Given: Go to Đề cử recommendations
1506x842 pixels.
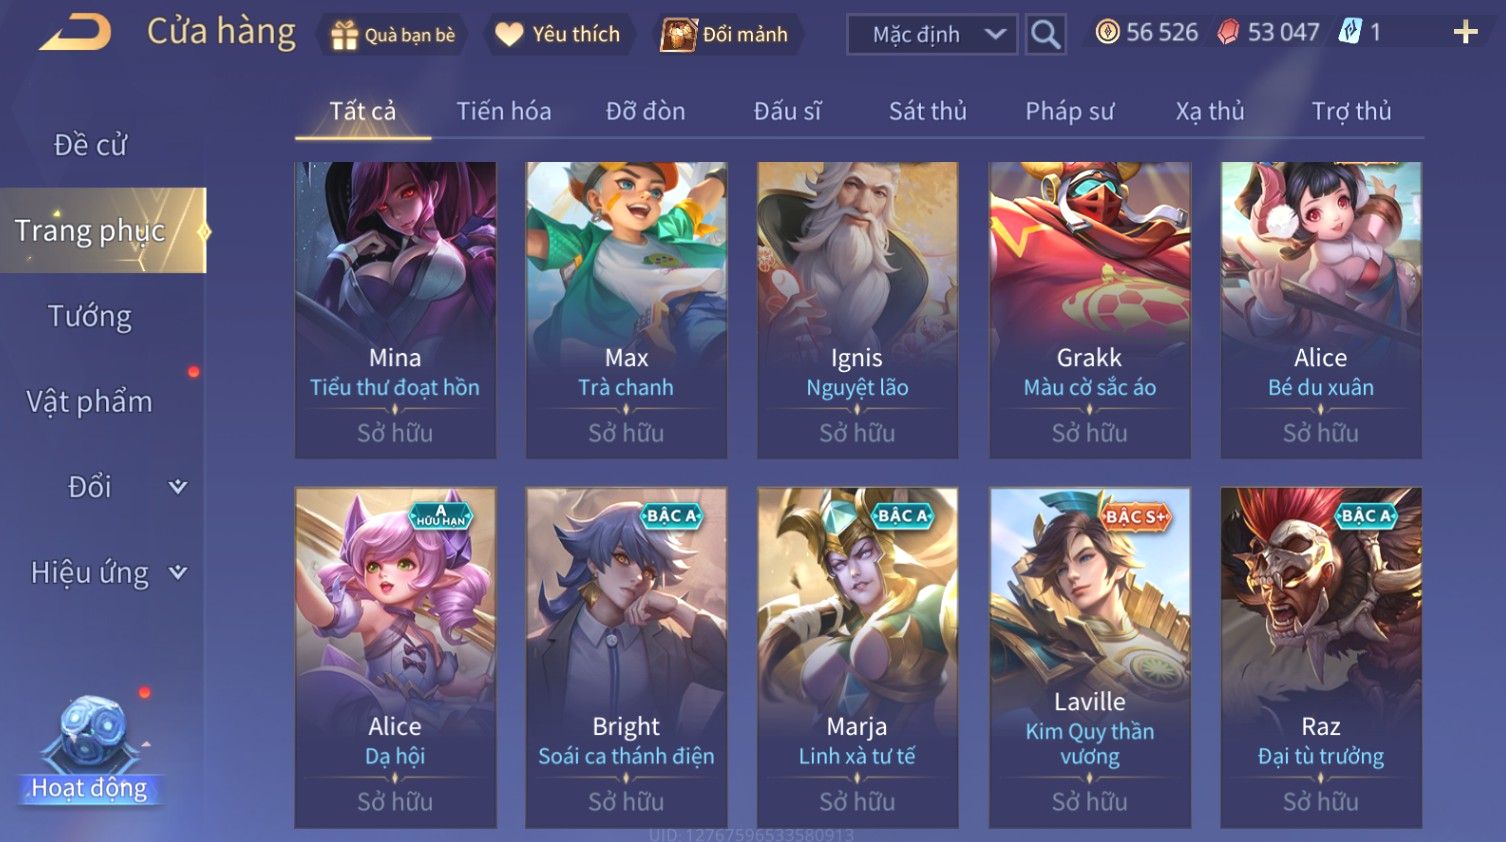Looking at the screenshot, I should tap(90, 145).
